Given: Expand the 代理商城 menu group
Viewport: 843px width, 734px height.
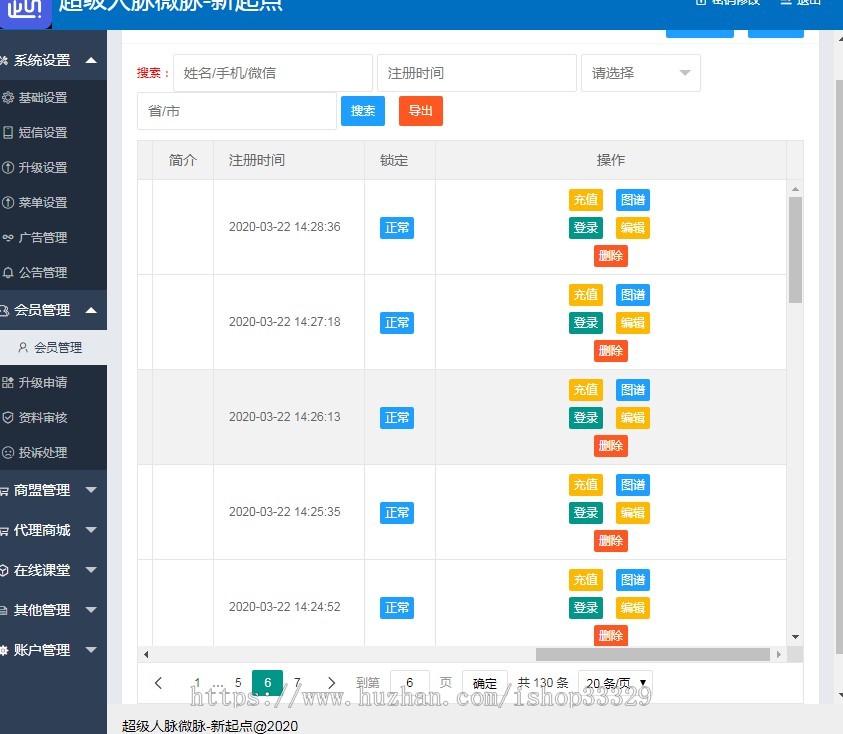Looking at the screenshot, I should 45,530.
